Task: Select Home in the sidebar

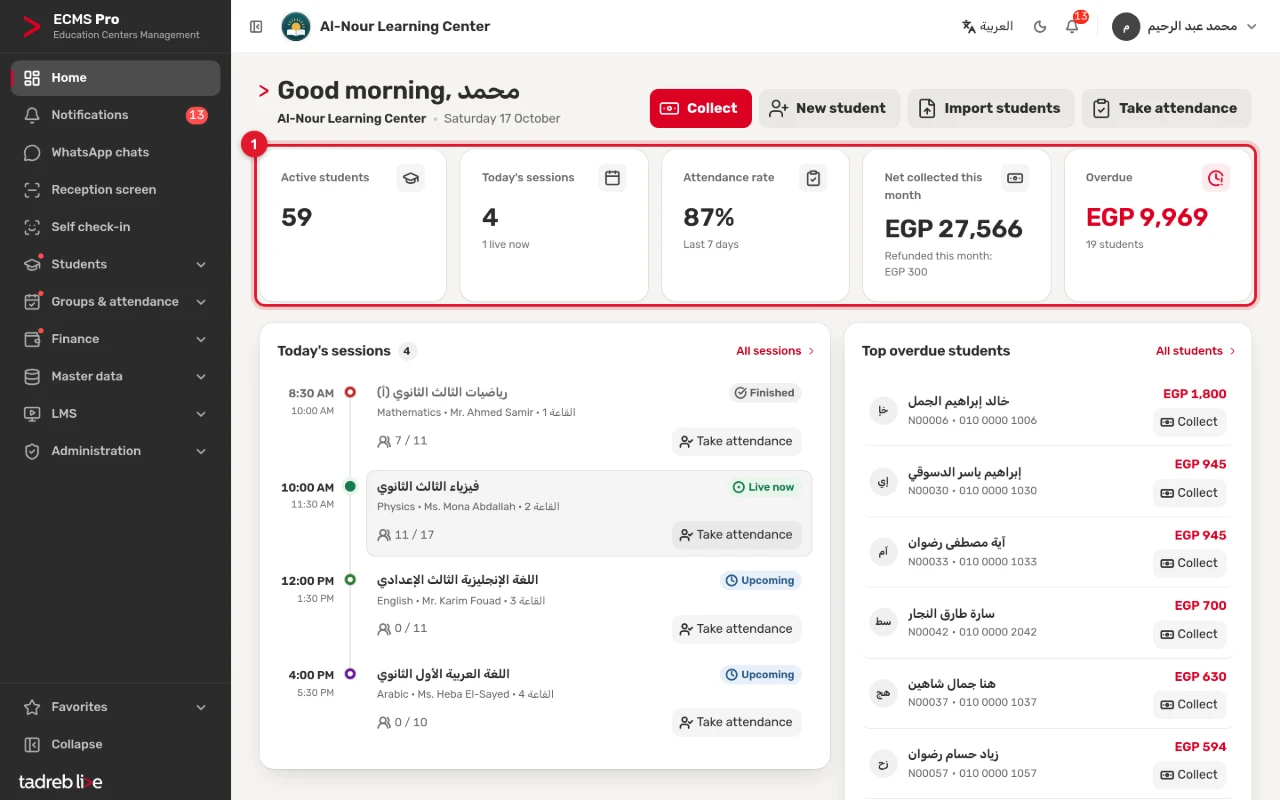Action: coord(115,78)
